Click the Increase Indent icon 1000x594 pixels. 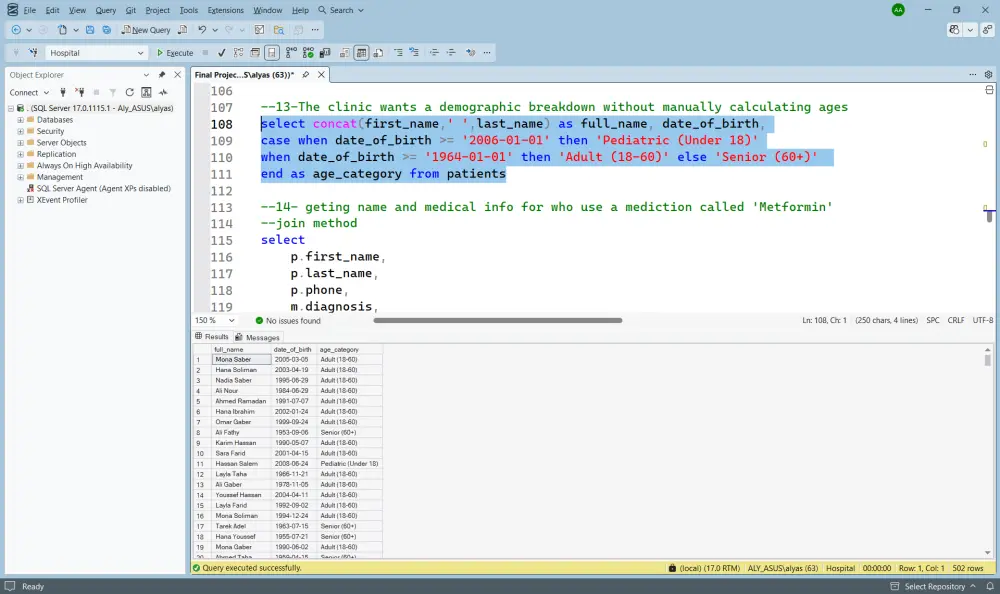point(451,53)
